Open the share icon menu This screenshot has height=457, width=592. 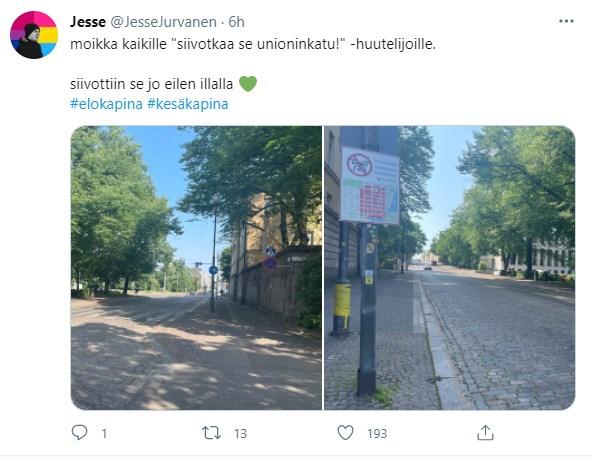point(485,432)
